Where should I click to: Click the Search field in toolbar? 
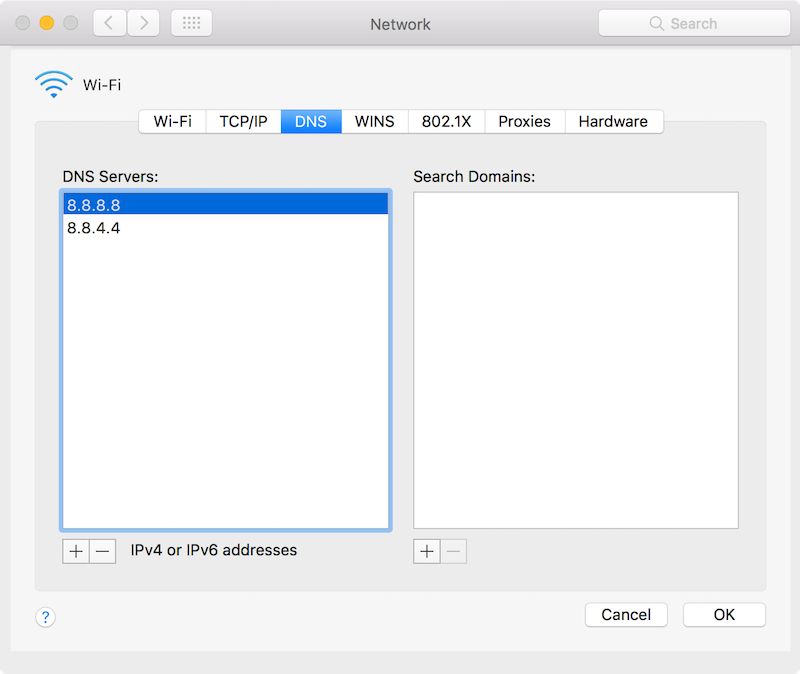click(692, 23)
